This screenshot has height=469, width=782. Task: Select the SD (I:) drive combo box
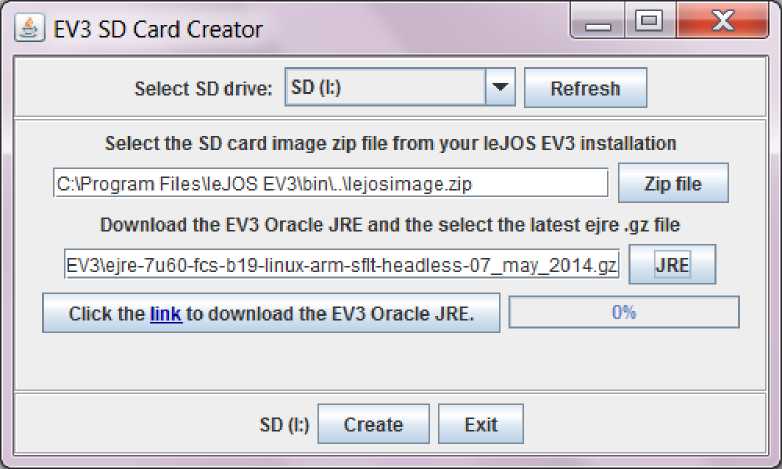(399, 87)
